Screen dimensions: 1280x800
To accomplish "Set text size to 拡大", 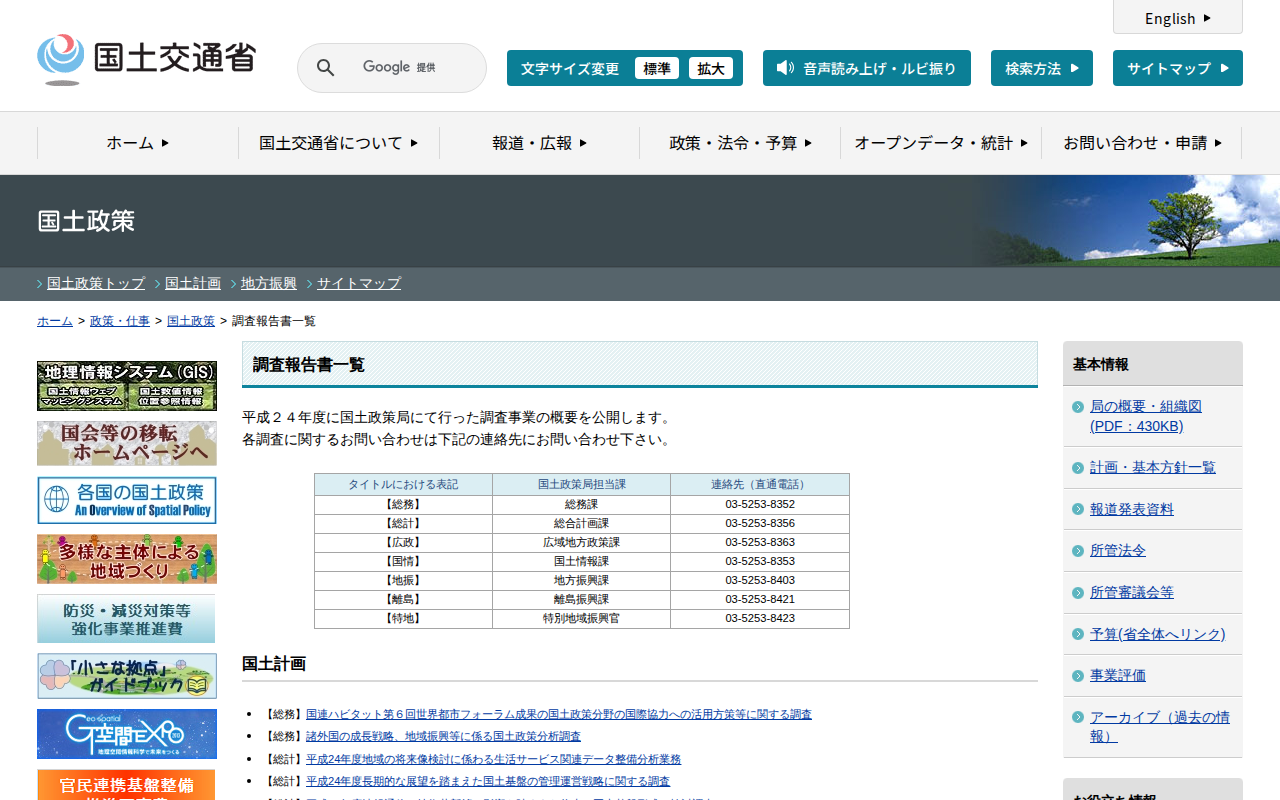I will pos(711,68).
